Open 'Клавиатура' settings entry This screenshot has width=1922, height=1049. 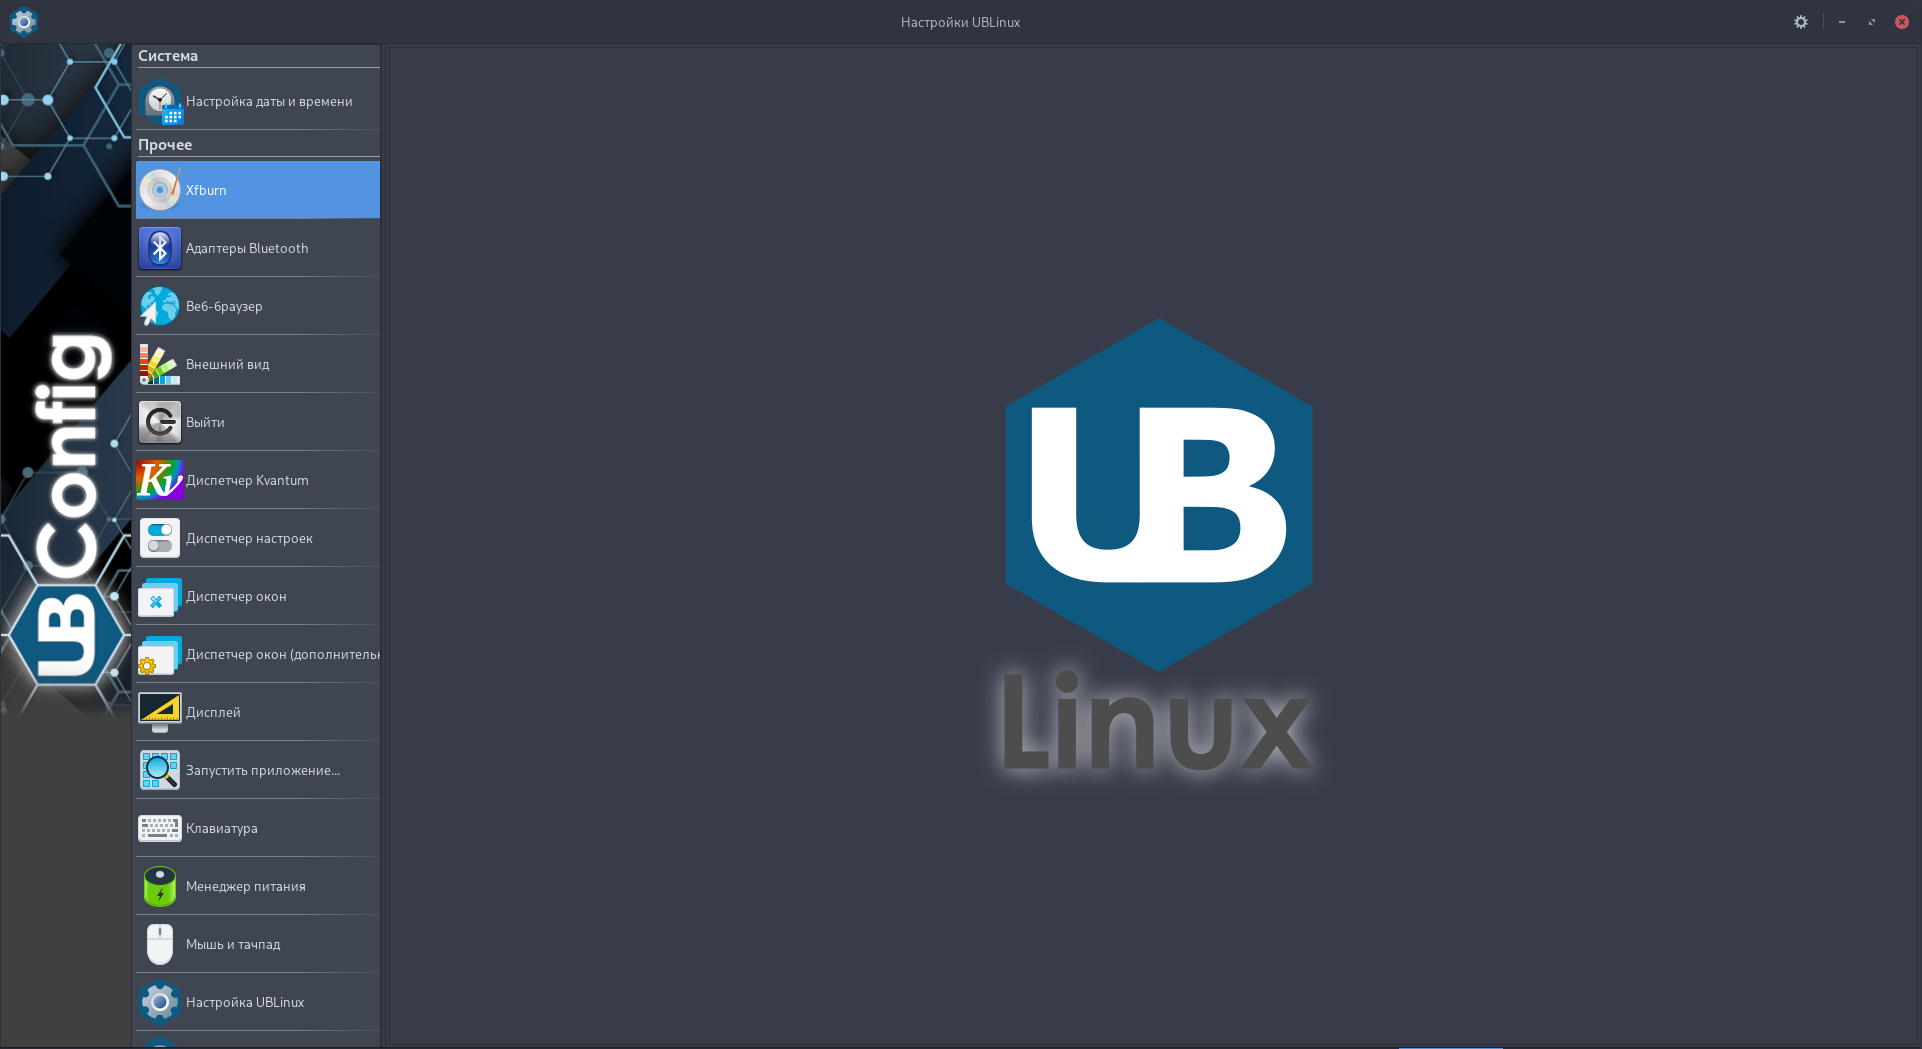click(x=258, y=828)
